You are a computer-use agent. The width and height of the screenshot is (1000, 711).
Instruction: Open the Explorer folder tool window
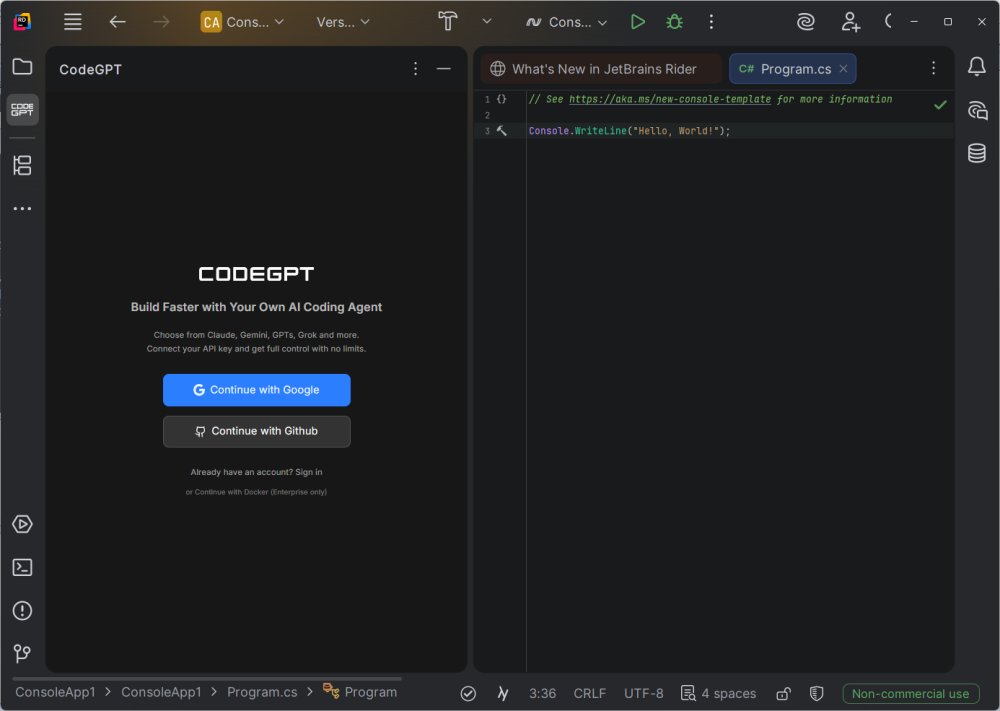click(22, 67)
